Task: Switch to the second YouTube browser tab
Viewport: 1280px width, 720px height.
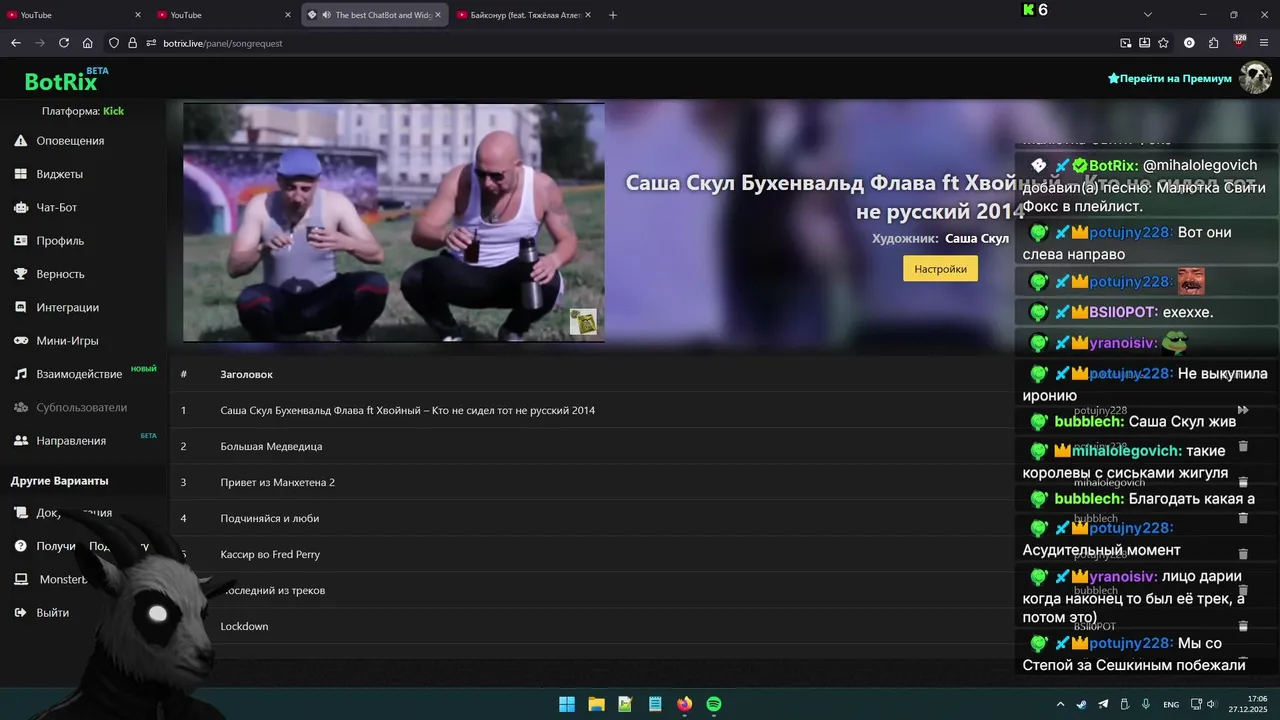Action: tap(220, 15)
